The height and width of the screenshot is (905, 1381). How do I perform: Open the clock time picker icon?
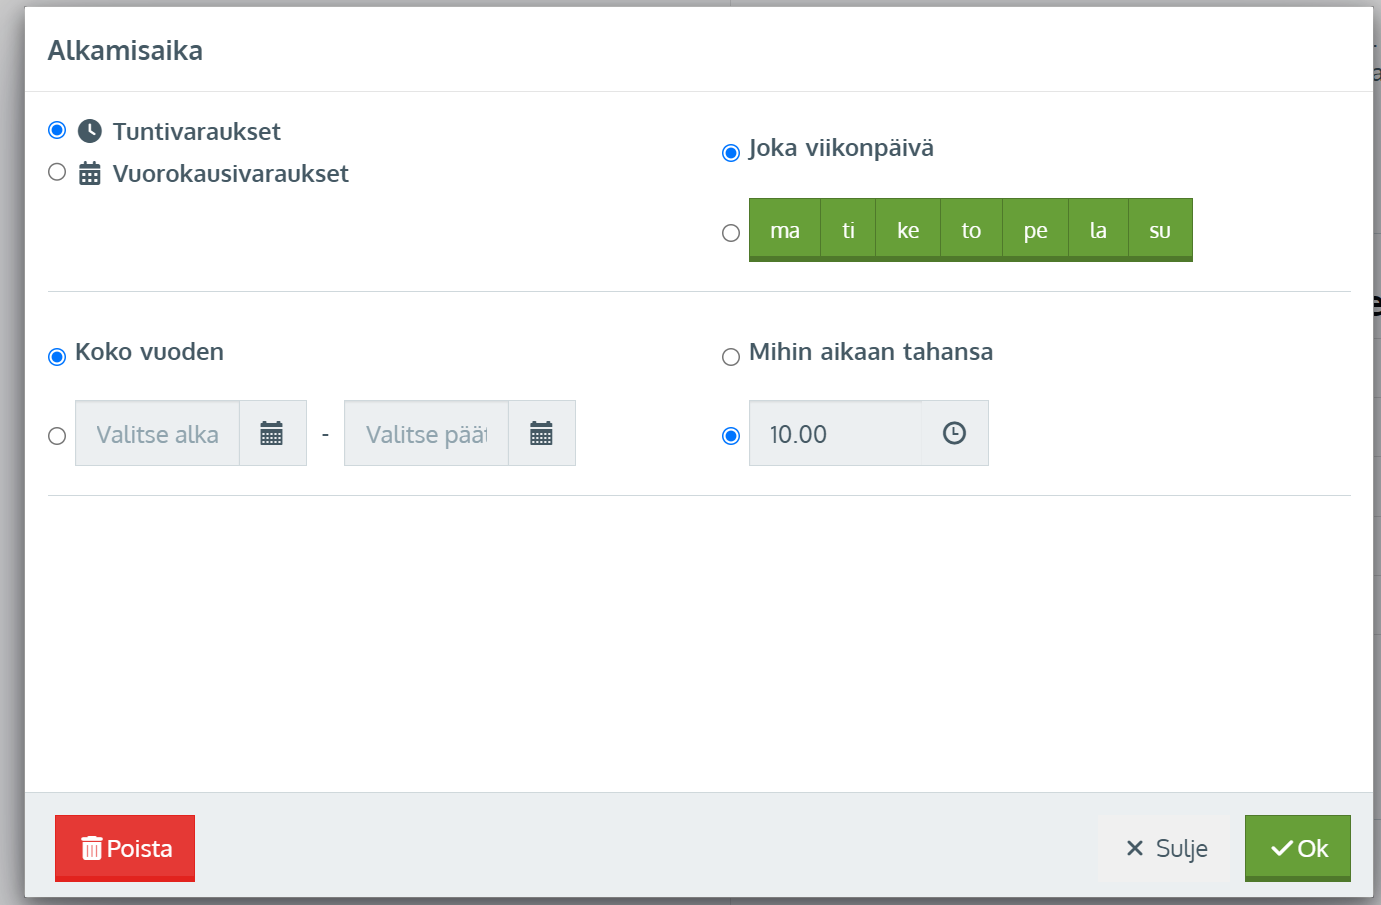pos(954,433)
